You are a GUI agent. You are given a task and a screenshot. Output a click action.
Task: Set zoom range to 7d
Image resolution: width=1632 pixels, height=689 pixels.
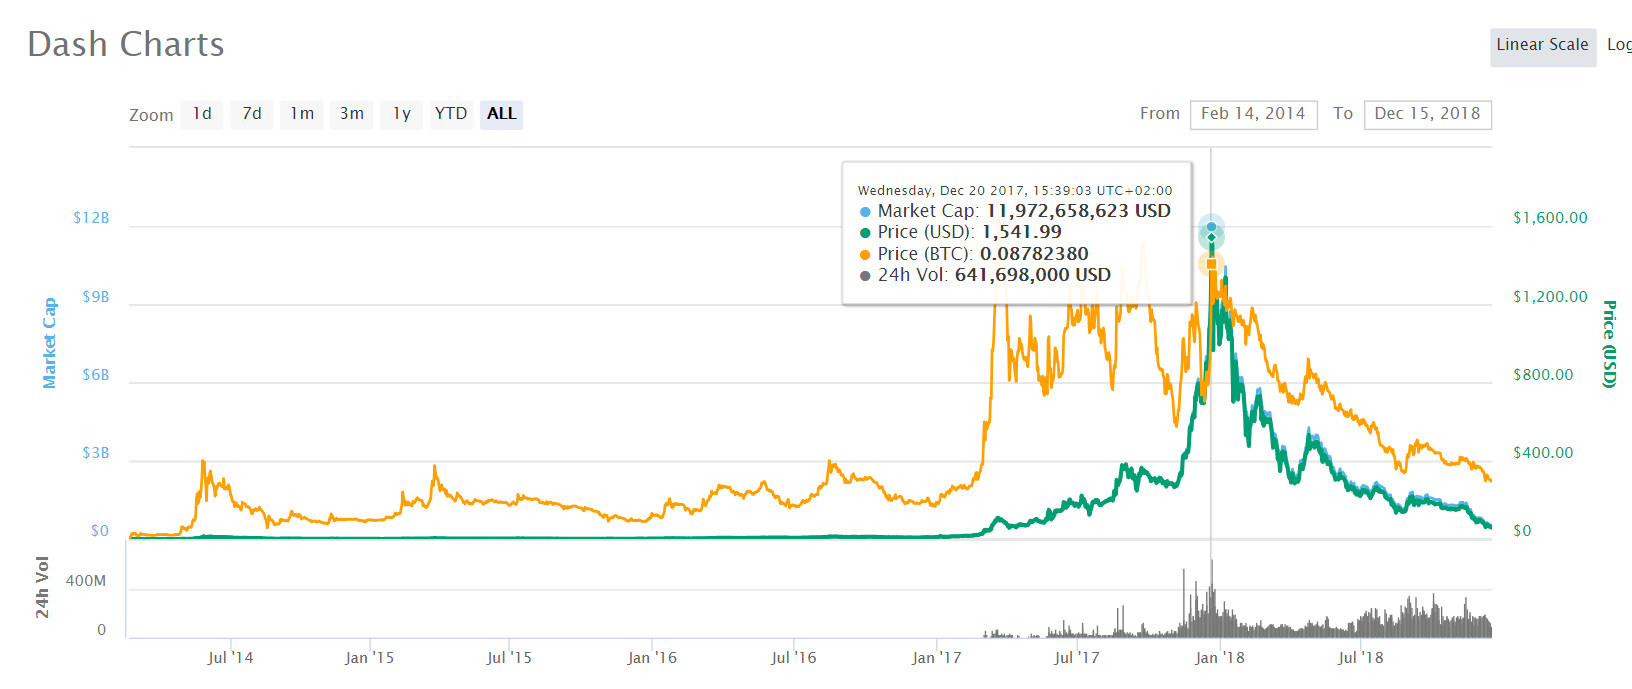coord(252,114)
